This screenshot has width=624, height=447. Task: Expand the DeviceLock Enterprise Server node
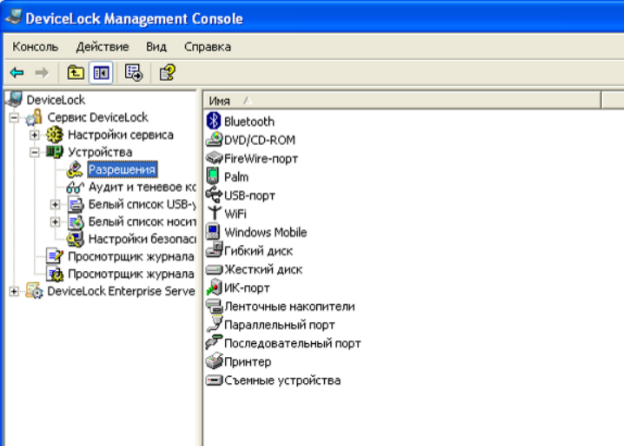tap(13, 291)
